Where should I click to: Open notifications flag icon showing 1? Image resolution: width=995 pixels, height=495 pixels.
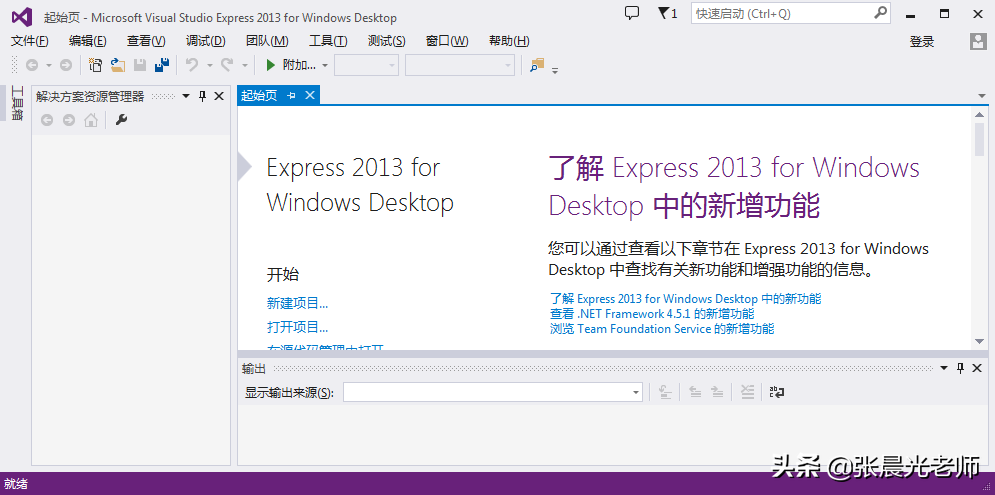668,13
